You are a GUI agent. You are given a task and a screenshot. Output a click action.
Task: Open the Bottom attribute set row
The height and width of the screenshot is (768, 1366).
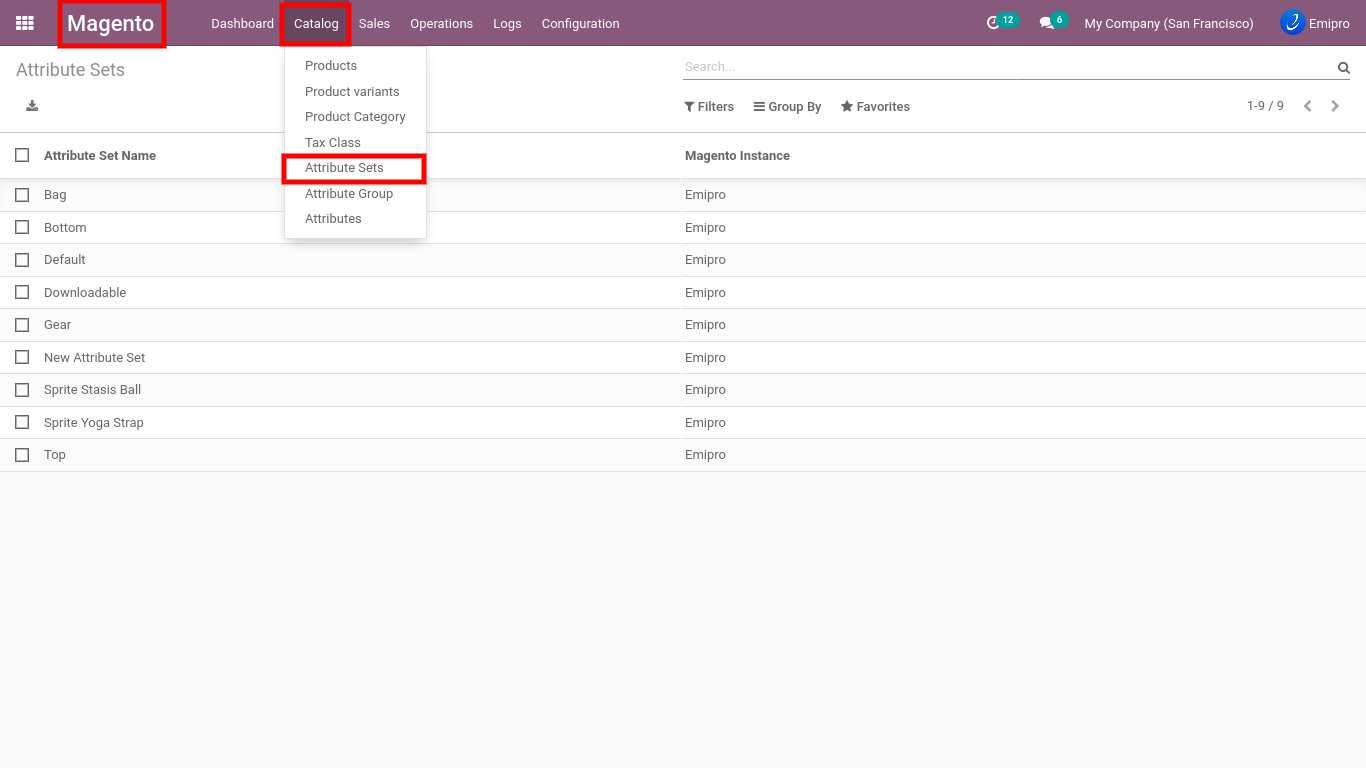[x=683, y=227]
